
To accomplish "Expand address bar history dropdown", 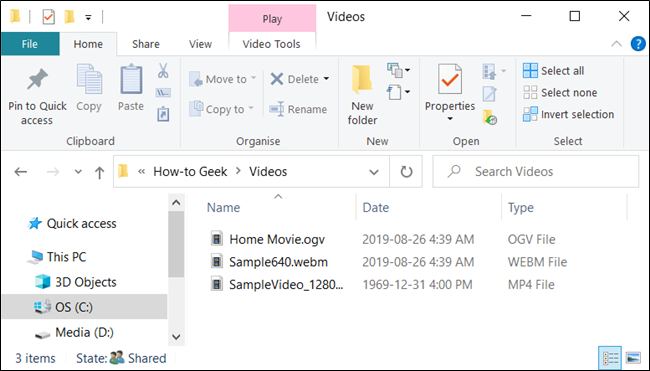I will 374,172.
